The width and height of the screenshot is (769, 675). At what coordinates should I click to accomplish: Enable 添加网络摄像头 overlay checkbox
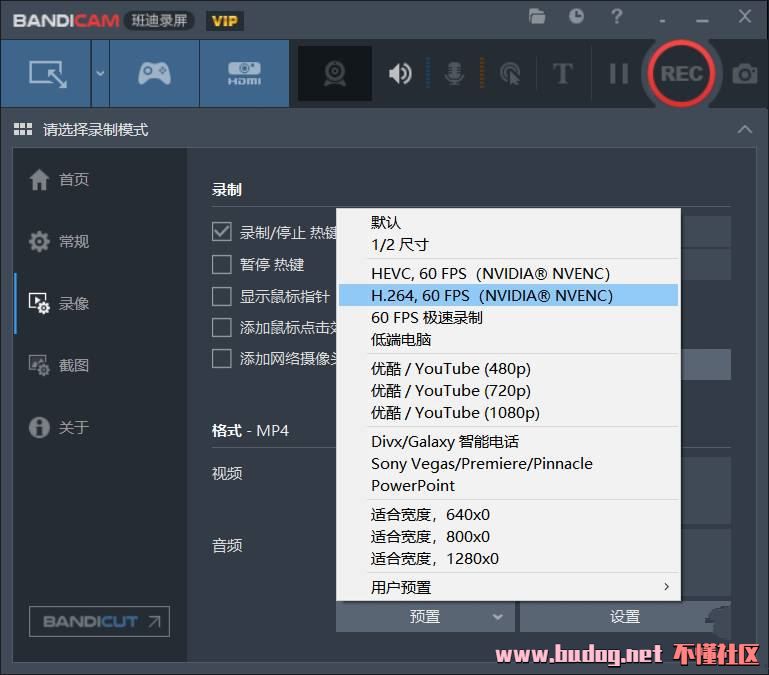(x=222, y=359)
